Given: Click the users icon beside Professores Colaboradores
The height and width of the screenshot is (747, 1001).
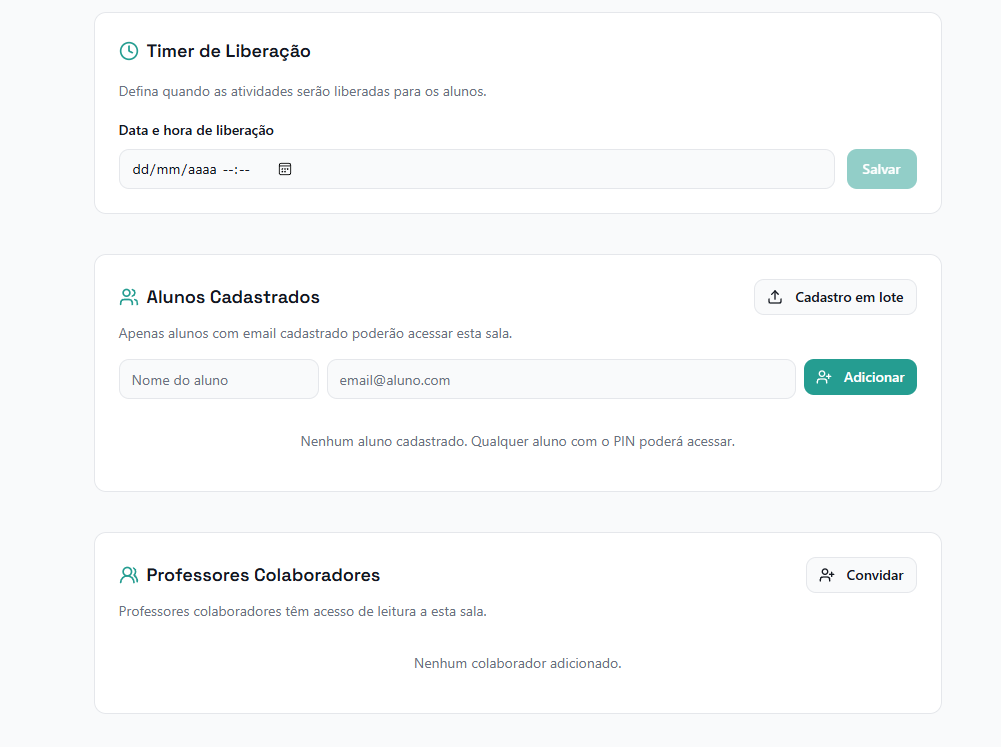Looking at the screenshot, I should point(129,575).
